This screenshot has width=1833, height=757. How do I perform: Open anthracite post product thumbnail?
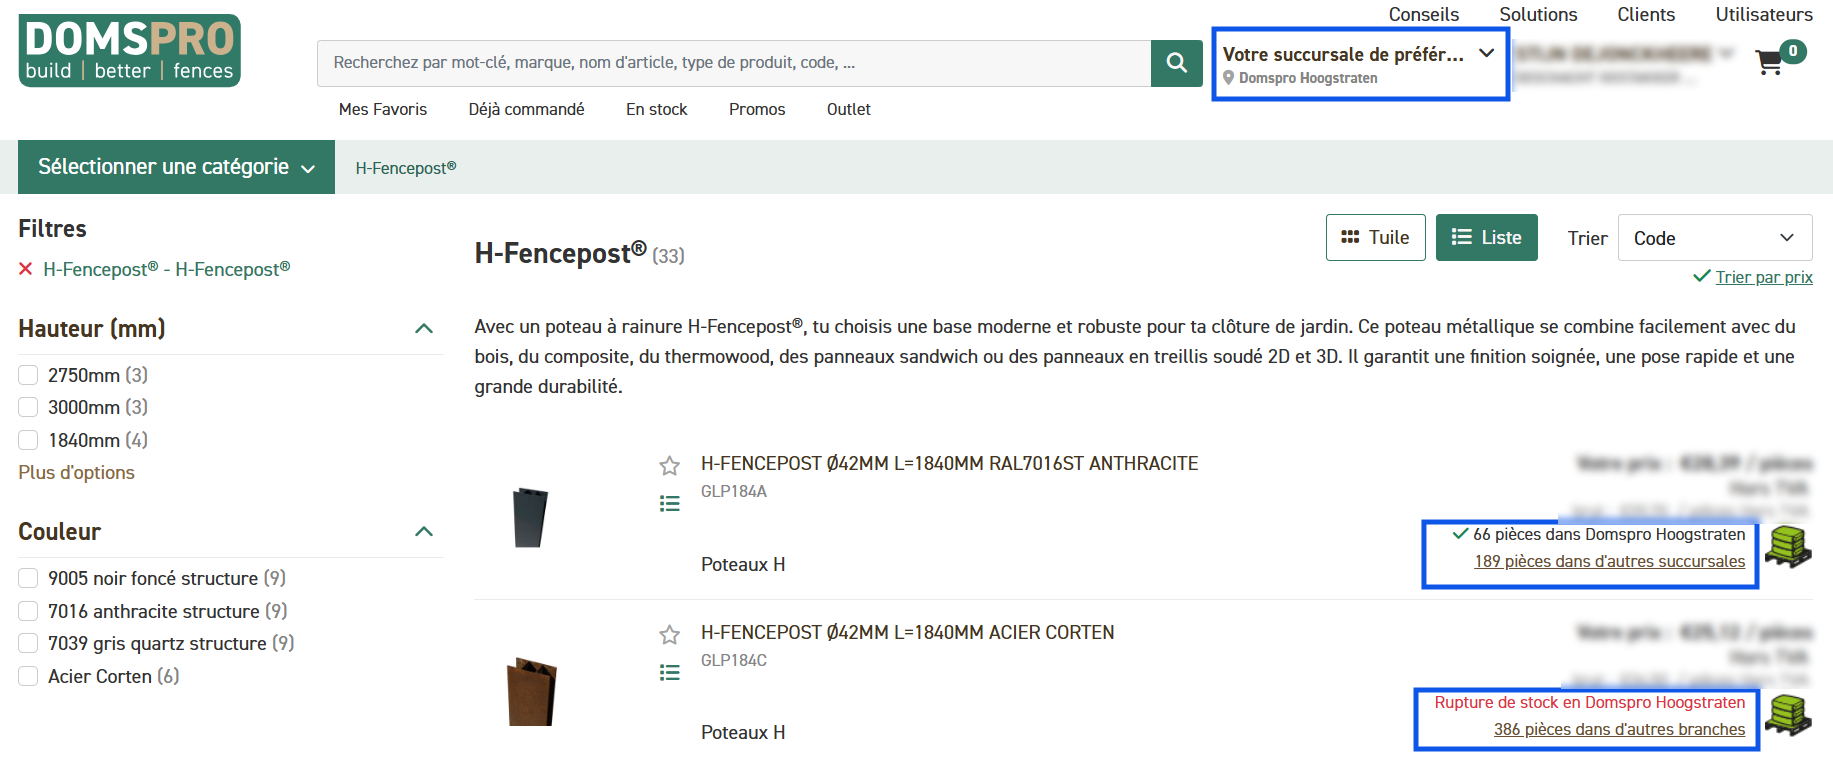point(530,517)
